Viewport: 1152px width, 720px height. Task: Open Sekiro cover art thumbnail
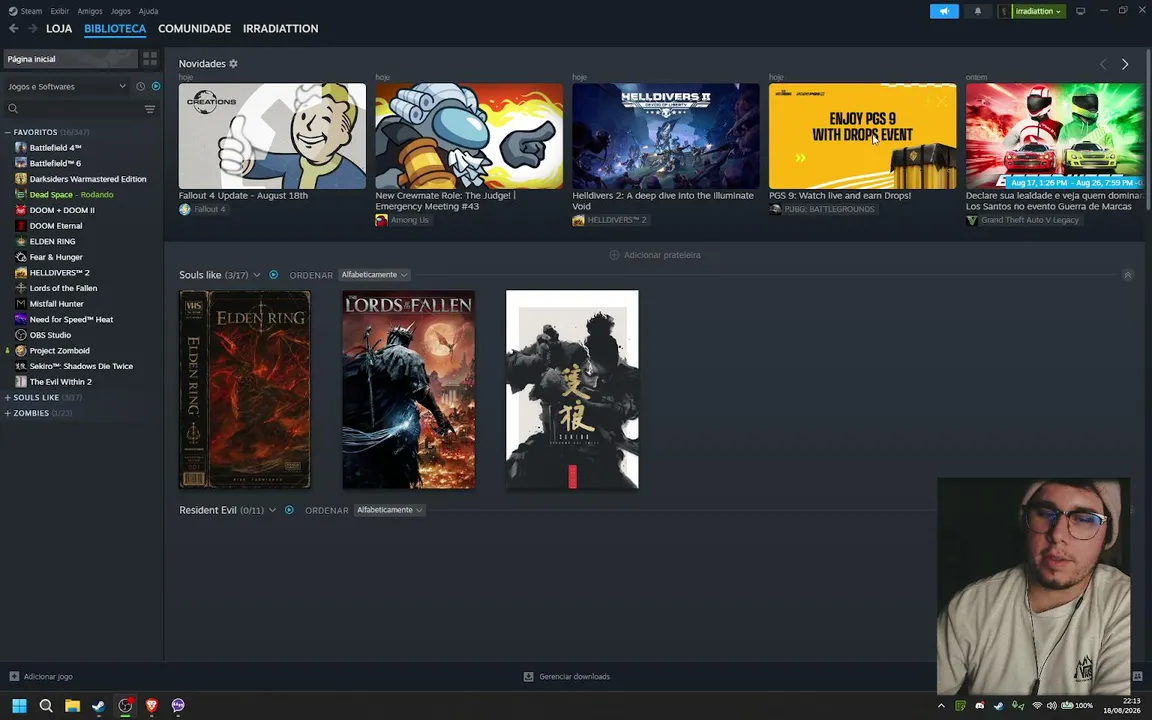[x=572, y=389]
